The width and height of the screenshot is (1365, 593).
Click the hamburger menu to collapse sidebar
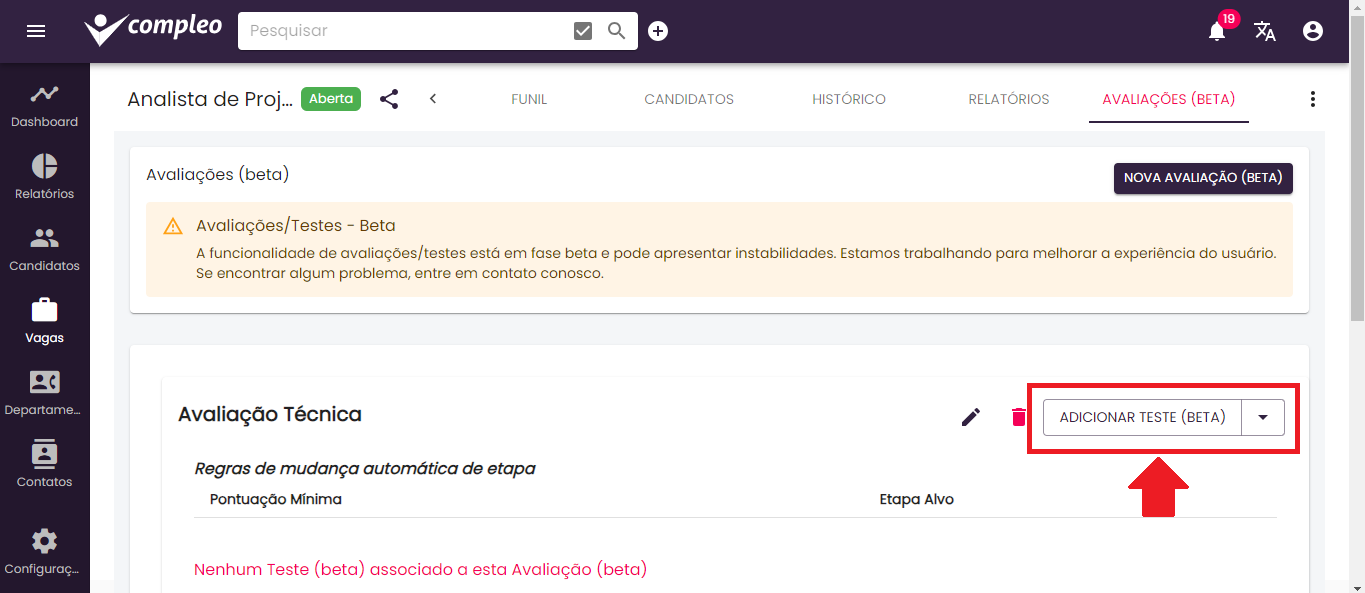36,31
